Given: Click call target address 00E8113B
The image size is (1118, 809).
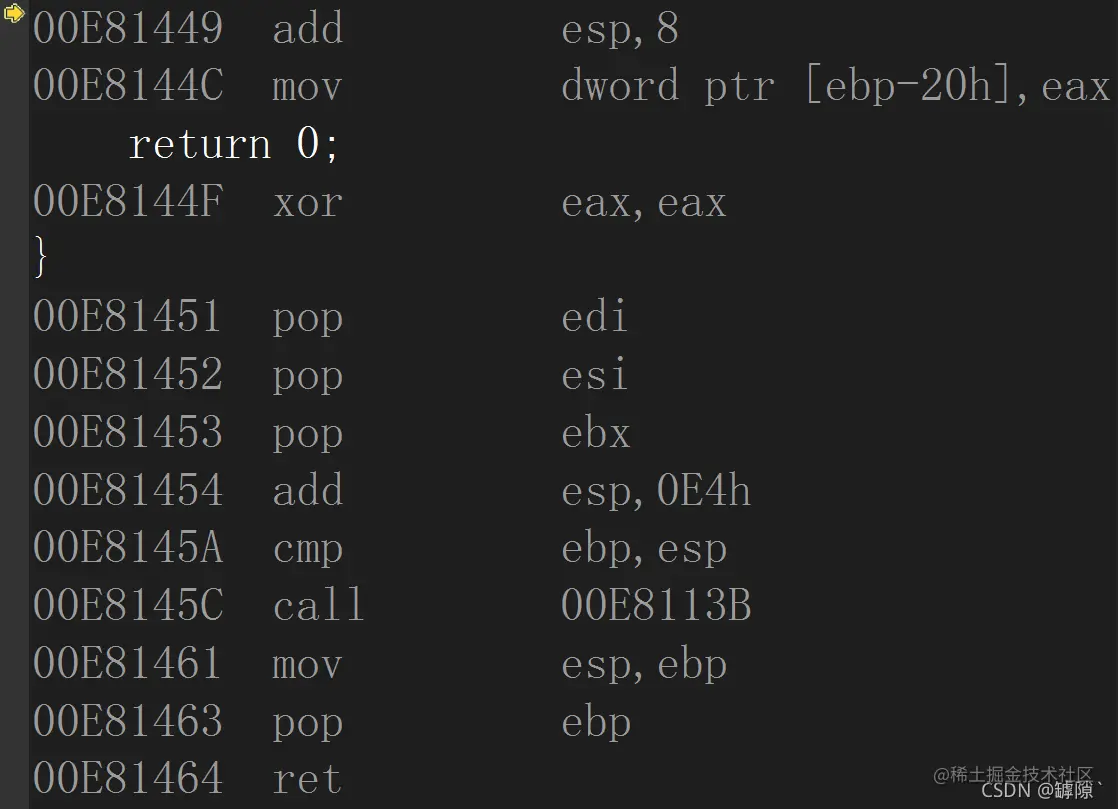Looking at the screenshot, I should (656, 605).
